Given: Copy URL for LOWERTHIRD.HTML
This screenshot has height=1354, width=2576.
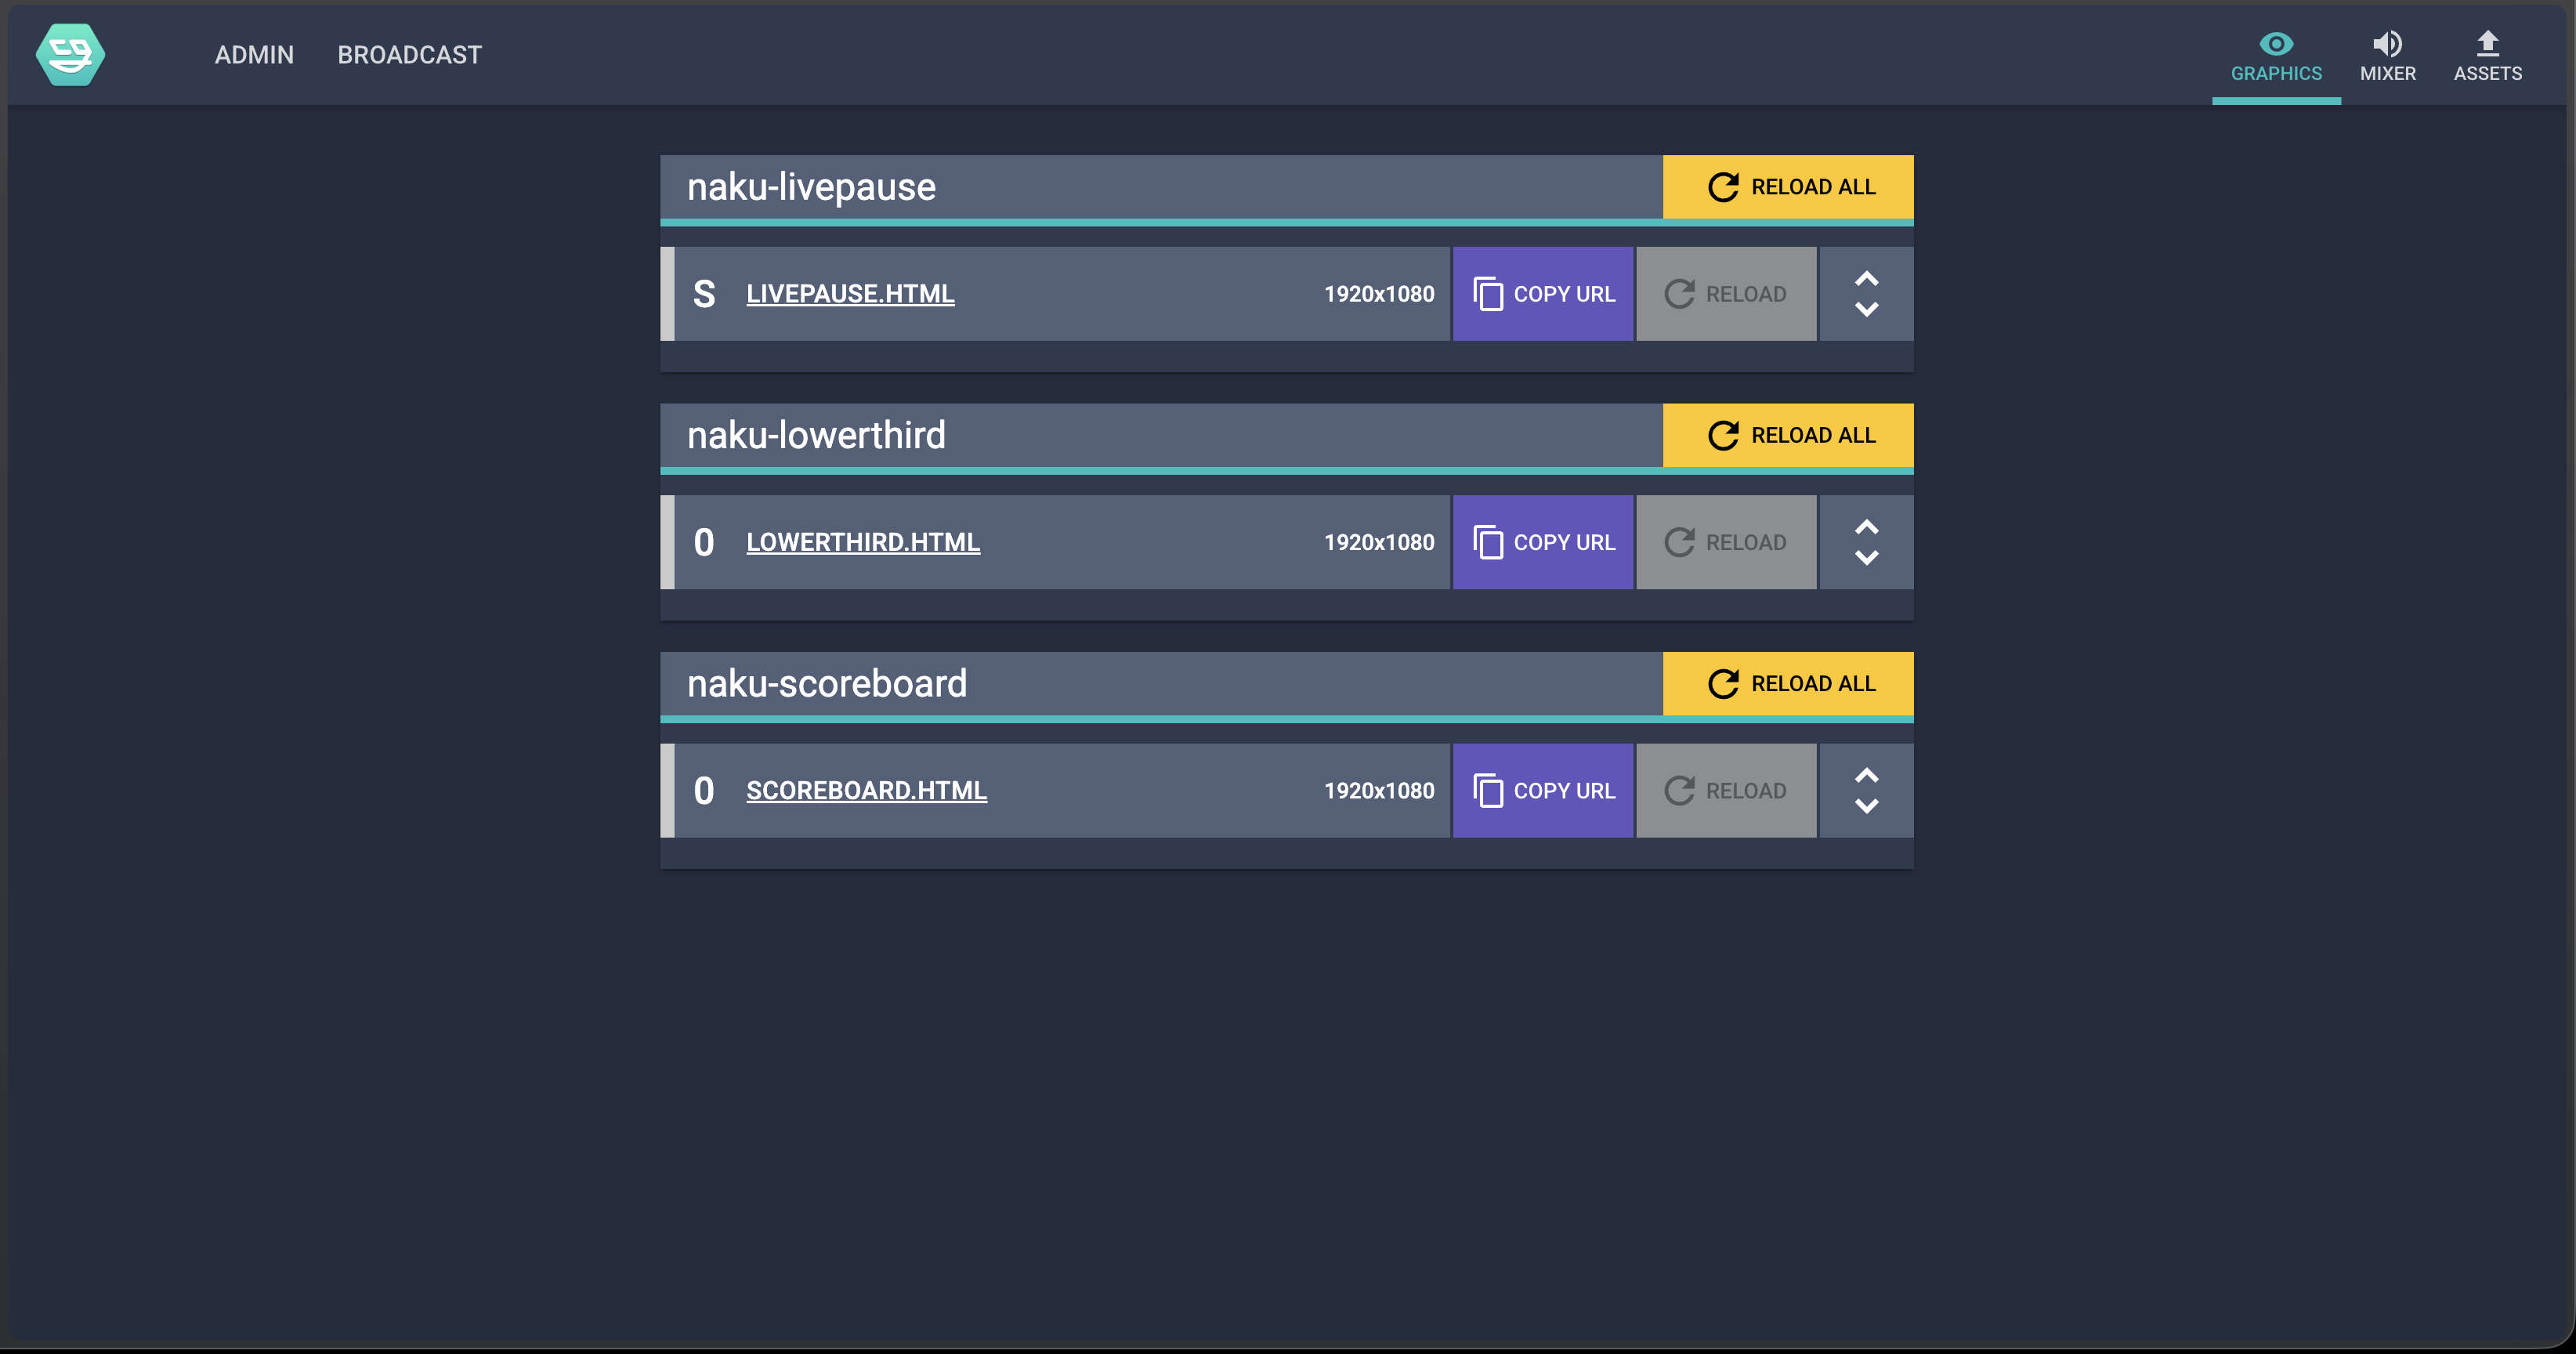Looking at the screenshot, I should click(1543, 542).
